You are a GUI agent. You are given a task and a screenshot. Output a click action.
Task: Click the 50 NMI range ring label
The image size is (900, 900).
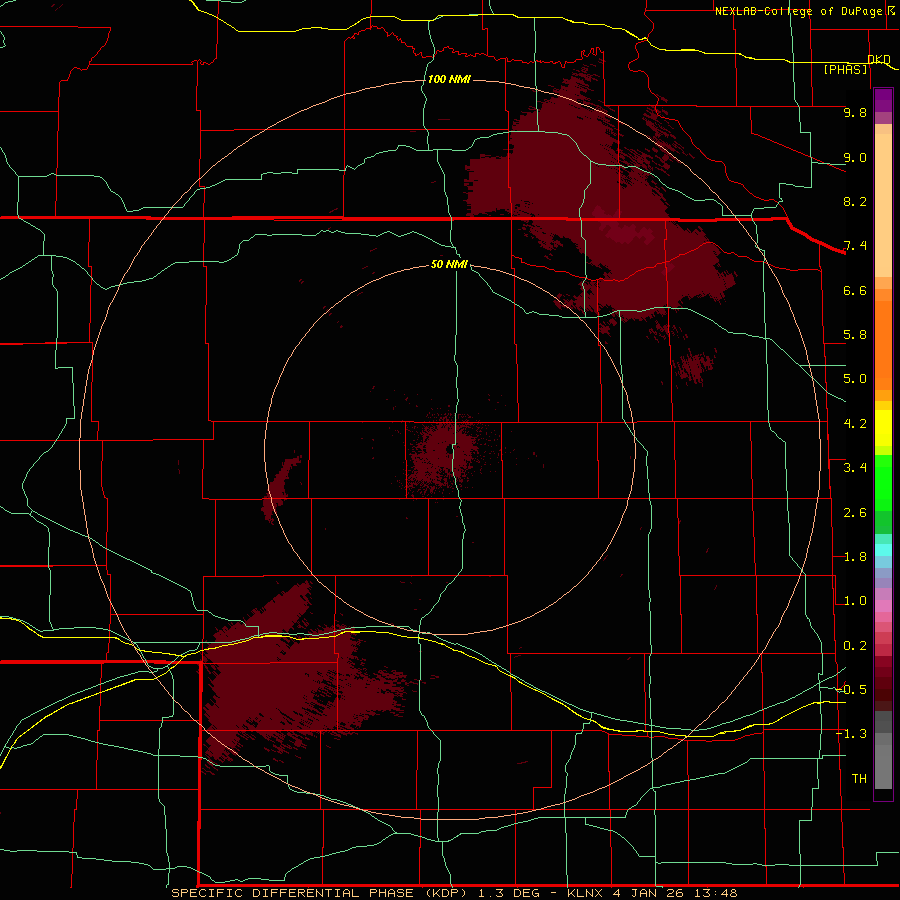pyautogui.click(x=449, y=264)
